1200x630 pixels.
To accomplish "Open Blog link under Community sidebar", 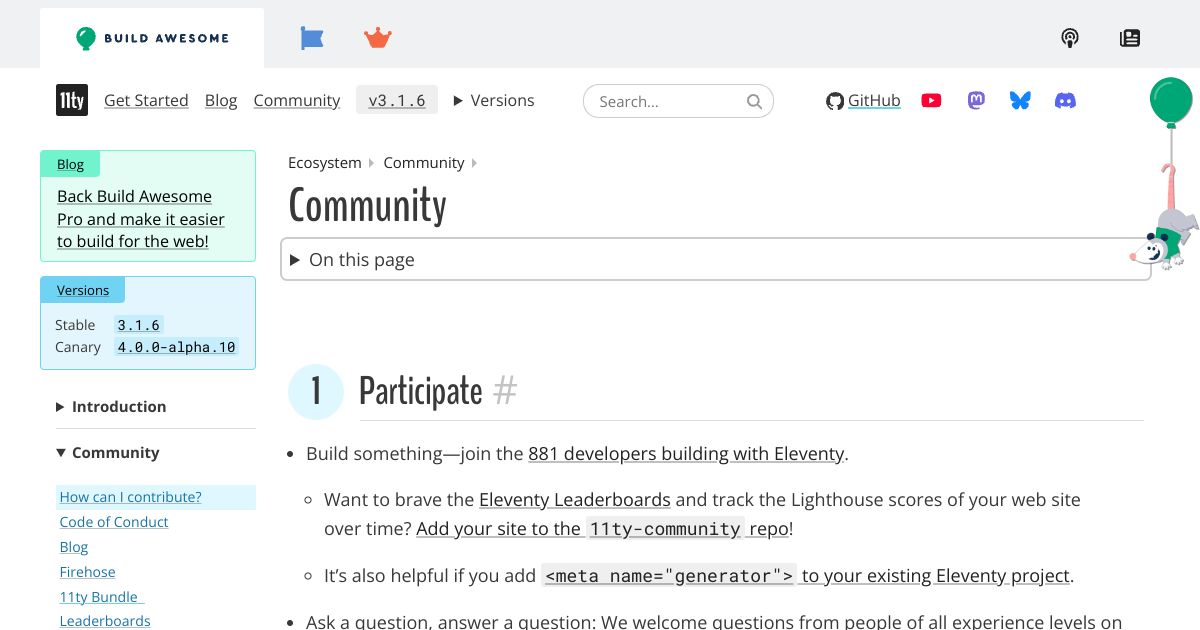I will pyautogui.click(x=74, y=546).
